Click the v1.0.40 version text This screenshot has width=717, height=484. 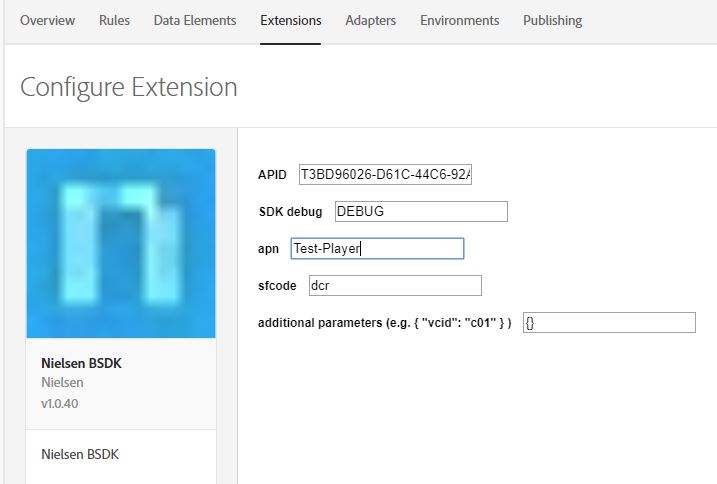[x=60, y=403]
